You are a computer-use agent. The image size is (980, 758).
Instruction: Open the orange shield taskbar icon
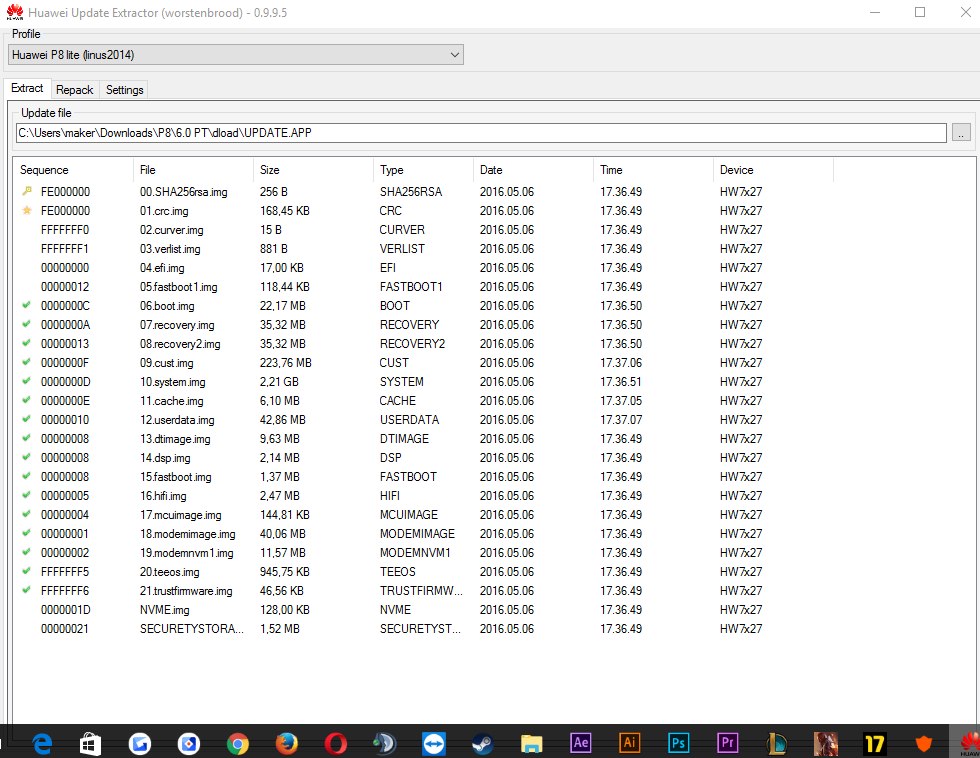point(923,744)
